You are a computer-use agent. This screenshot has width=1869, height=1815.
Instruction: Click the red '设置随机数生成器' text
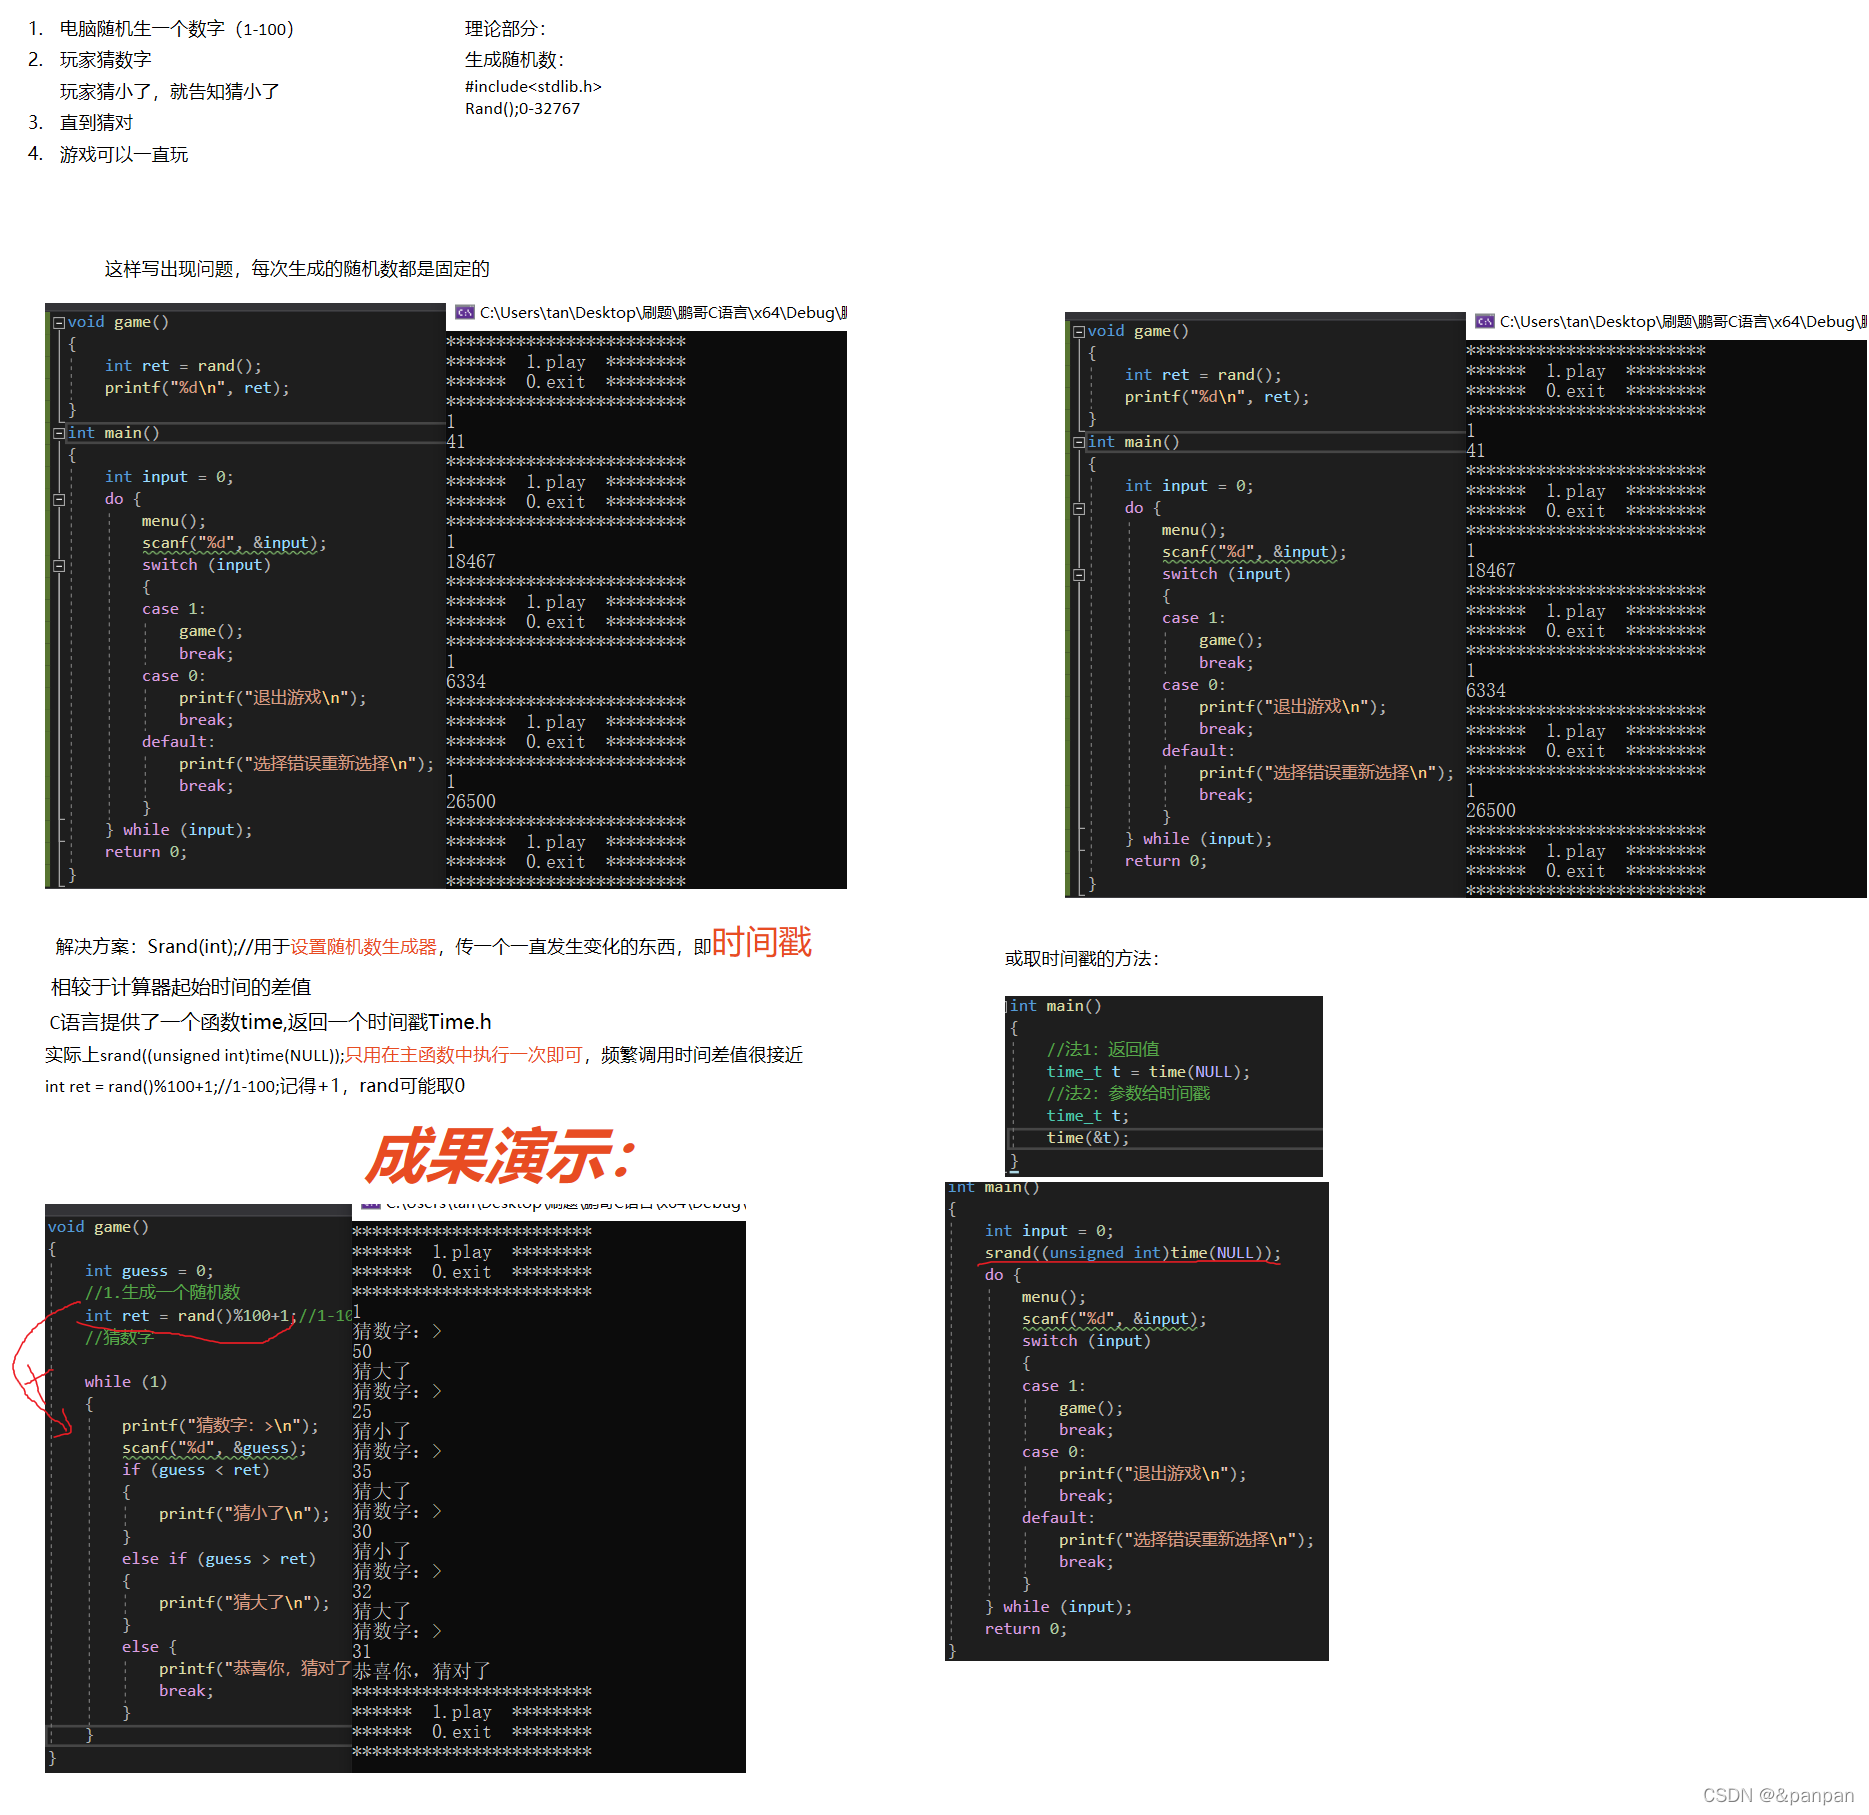[x=364, y=947]
